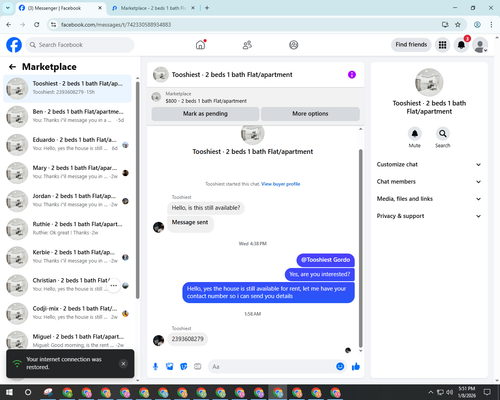Expand Media, files and links section
Image resolution: width=500 pixels, height=400 pixels.
point(429,199)
